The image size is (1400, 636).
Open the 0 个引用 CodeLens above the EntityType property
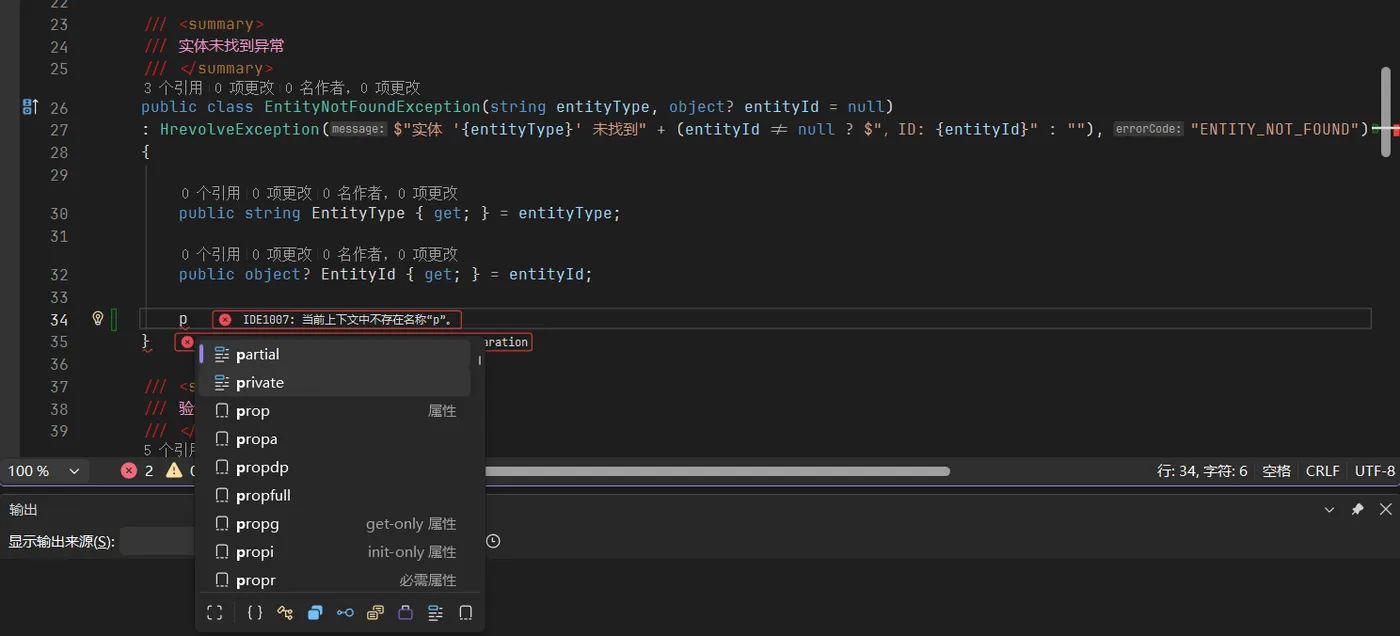coord(210,193)
